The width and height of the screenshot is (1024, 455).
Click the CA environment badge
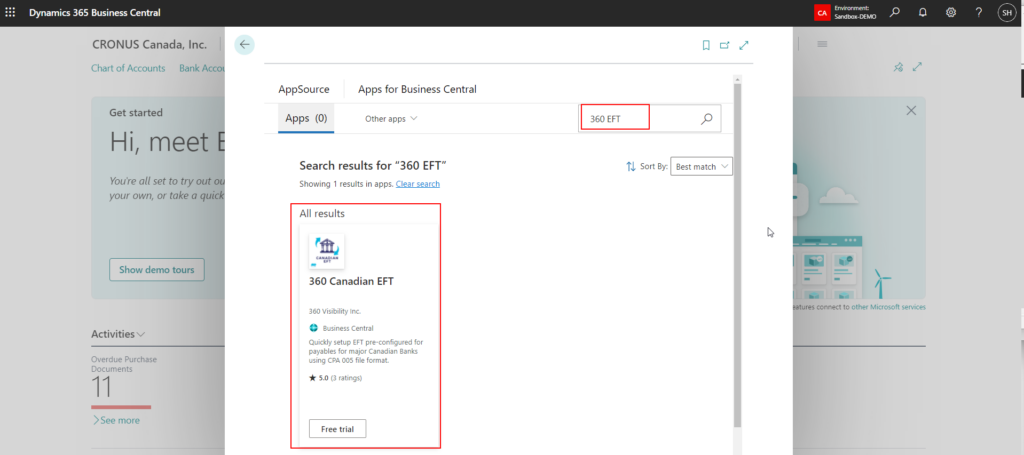pyautogui.click(x=822, y=12)
